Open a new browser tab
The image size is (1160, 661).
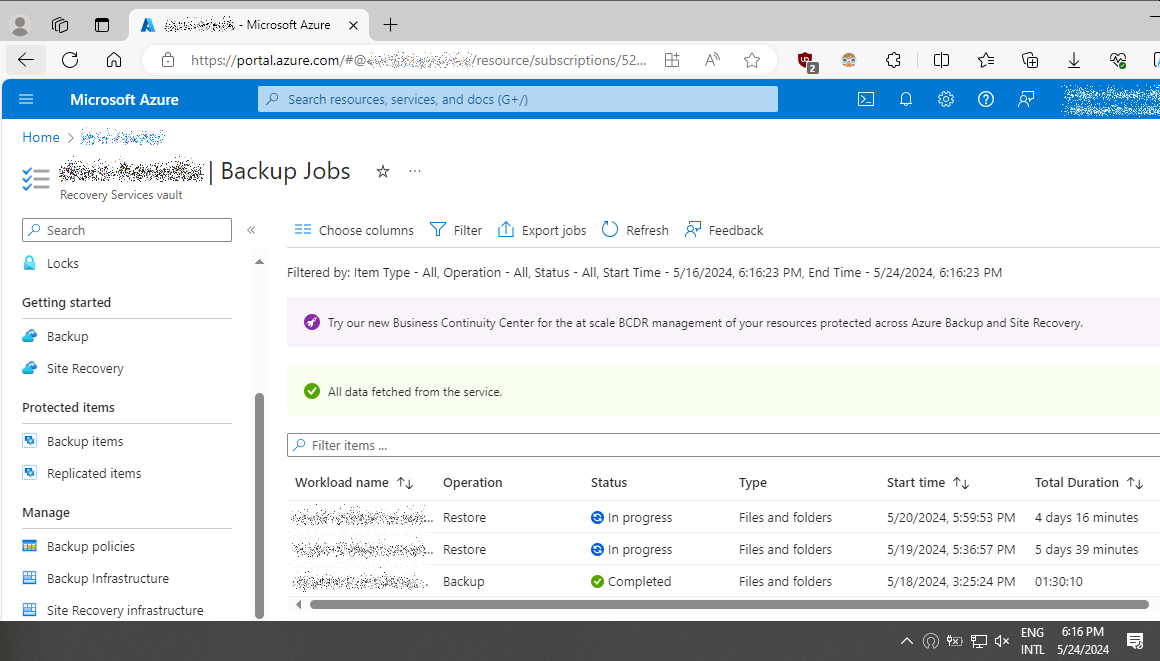(391, 25)
